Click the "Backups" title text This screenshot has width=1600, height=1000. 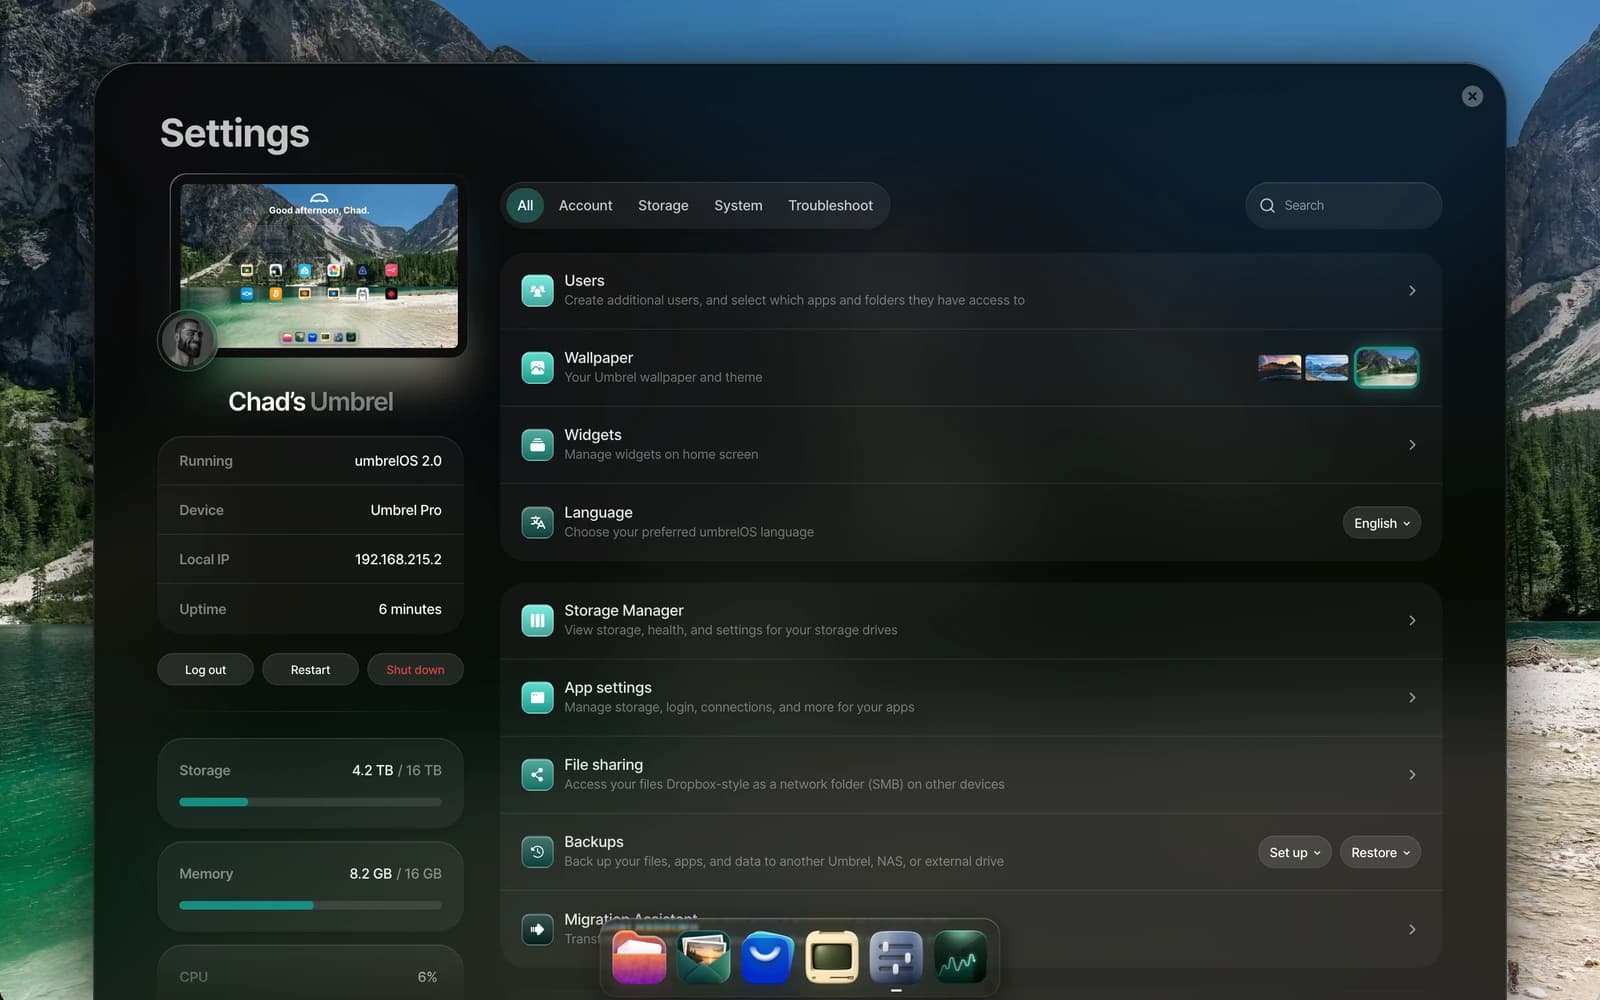pyautogui.click(x=594, y=842)
